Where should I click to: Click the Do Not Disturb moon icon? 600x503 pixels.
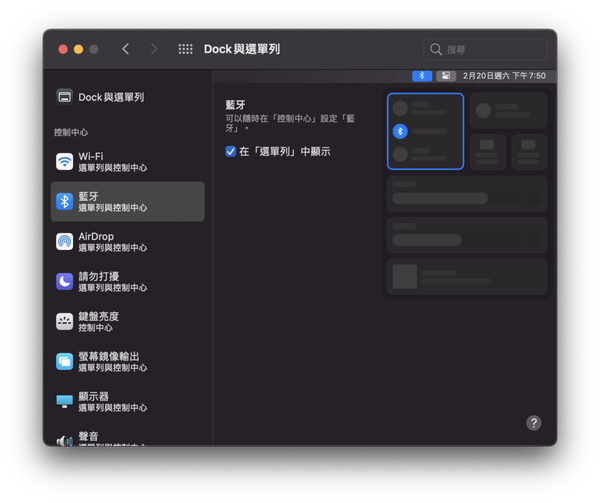point(64,282)
